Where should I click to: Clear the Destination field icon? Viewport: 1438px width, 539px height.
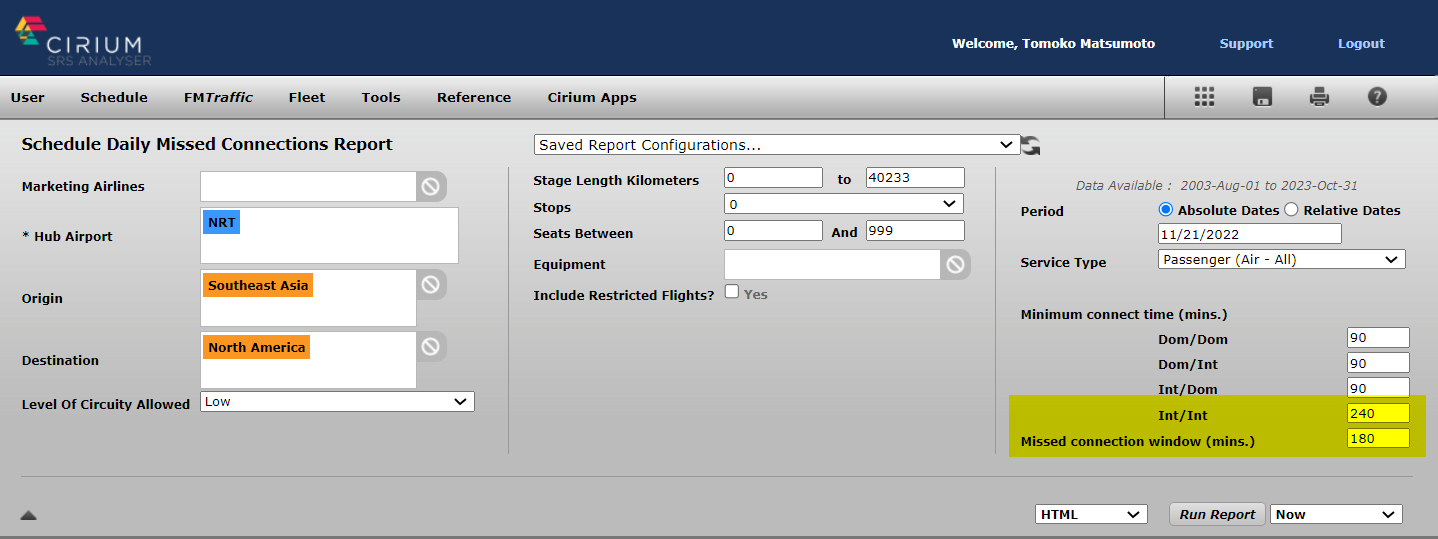(430, 347)
